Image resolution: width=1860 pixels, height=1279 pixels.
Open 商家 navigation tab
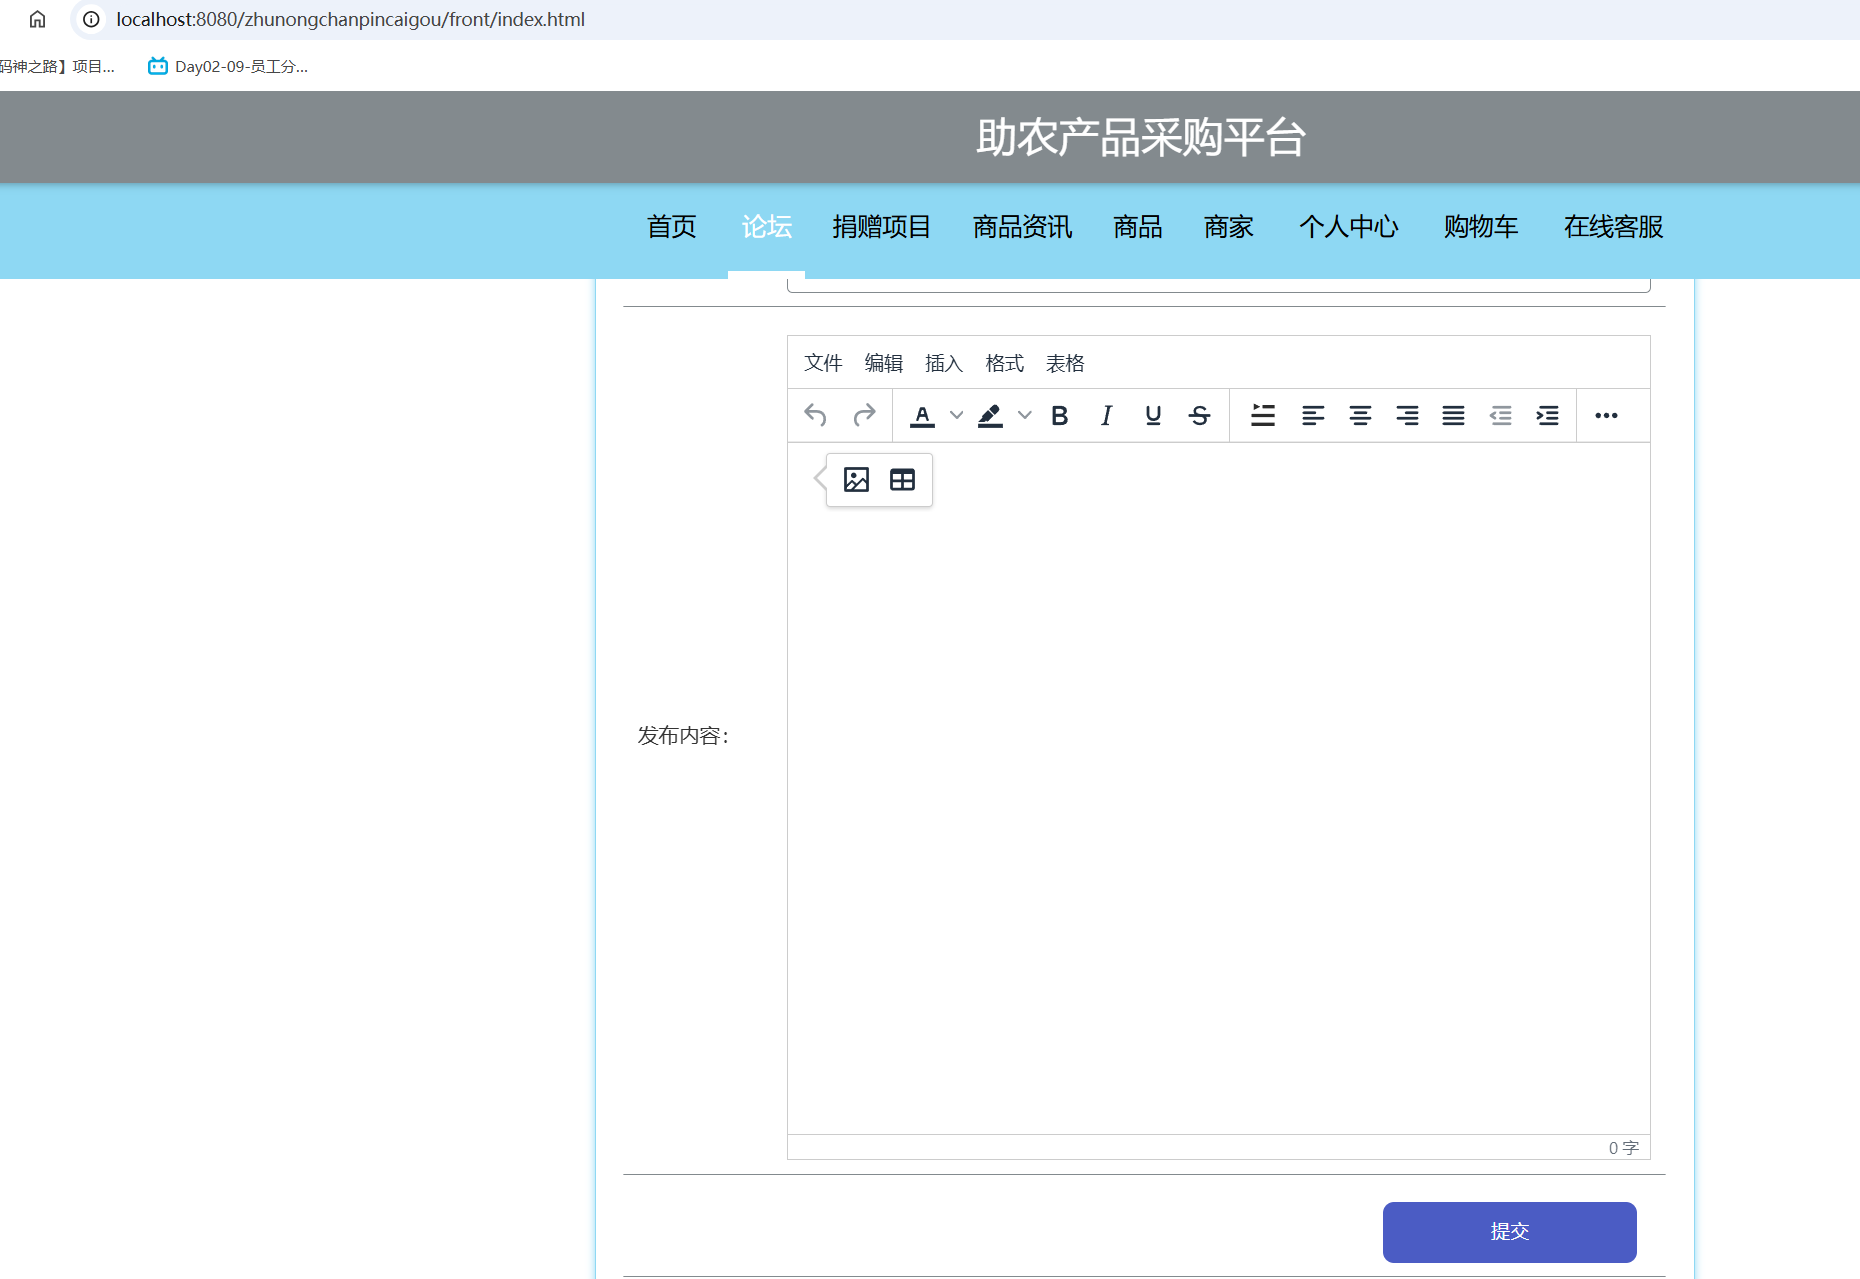tap(1229, 227)
